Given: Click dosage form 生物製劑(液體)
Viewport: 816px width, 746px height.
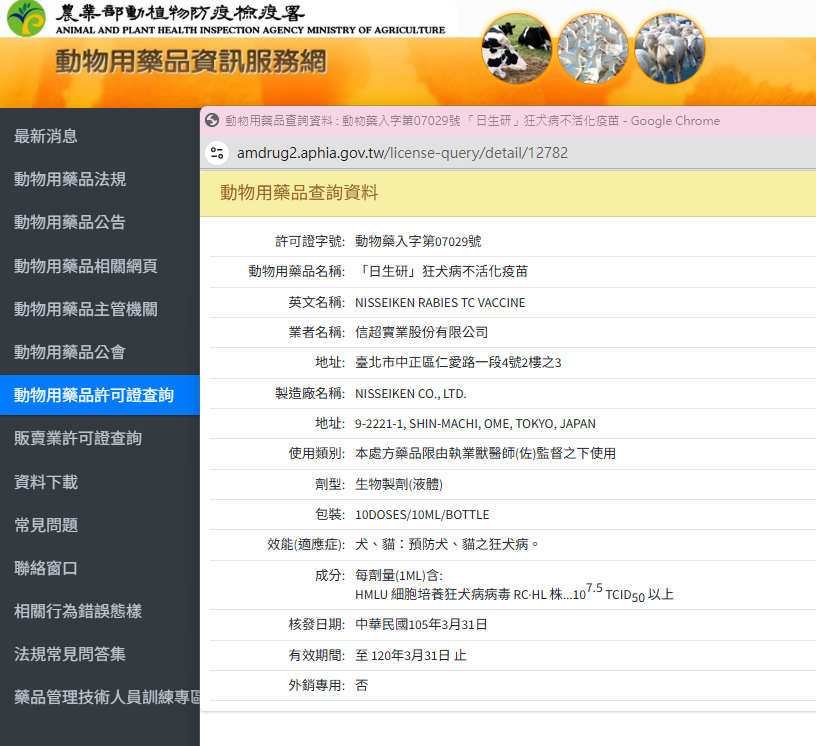Looking at the screenshot, I should [x=399, y=484].
